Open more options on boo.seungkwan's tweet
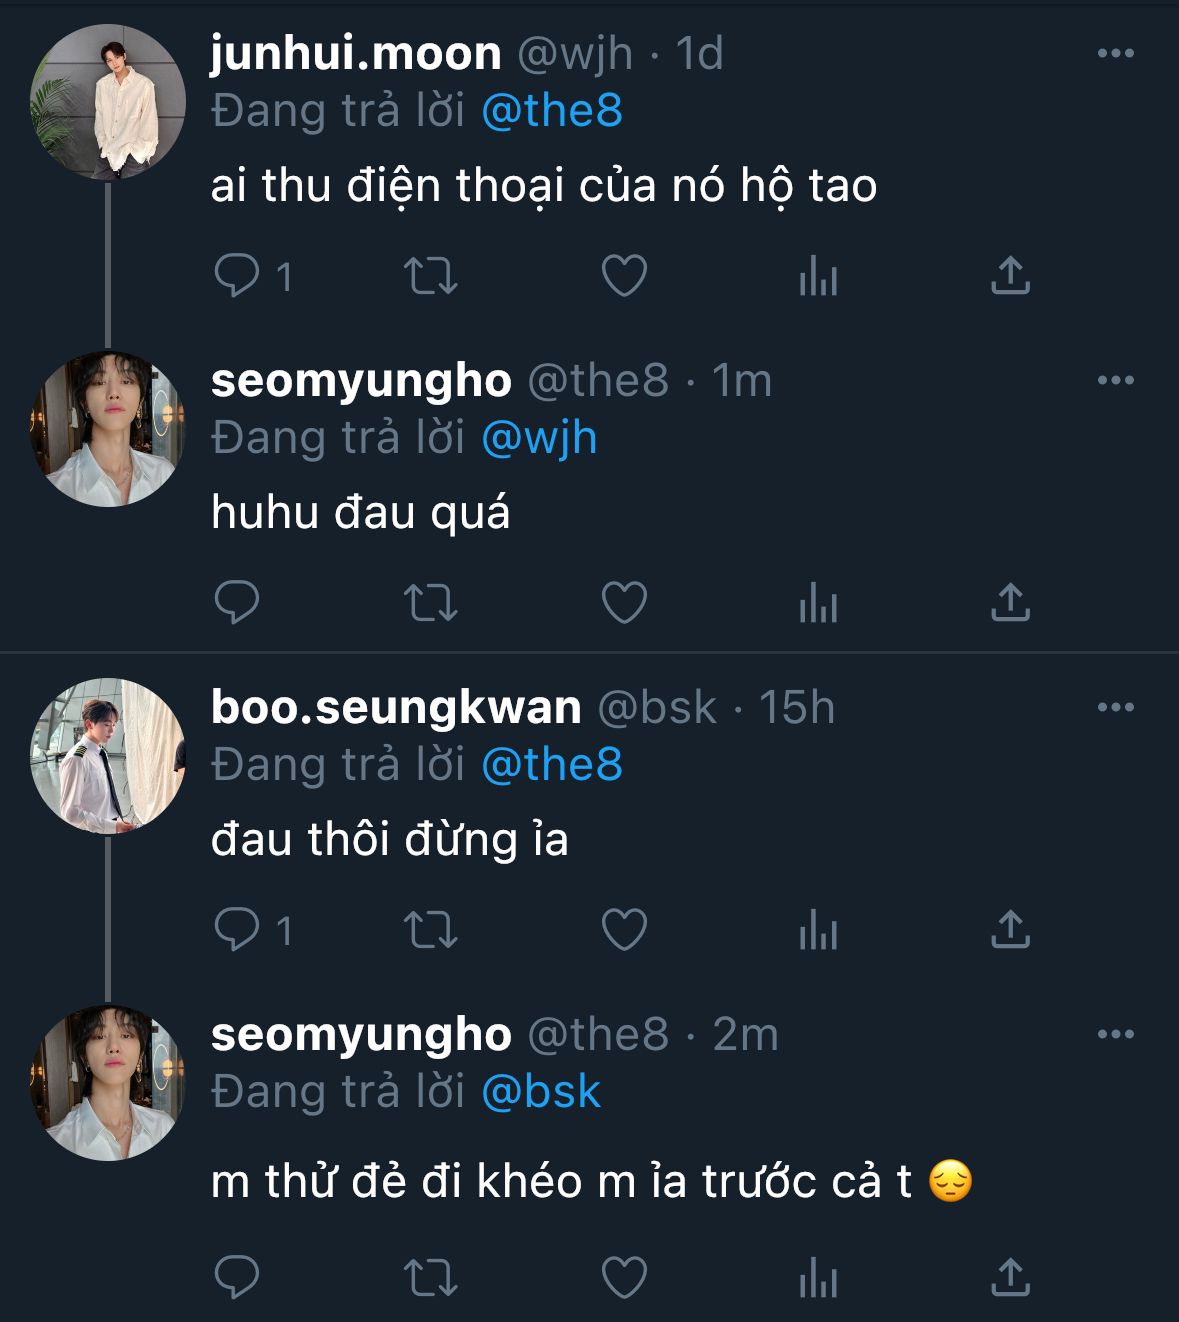 1115,707
